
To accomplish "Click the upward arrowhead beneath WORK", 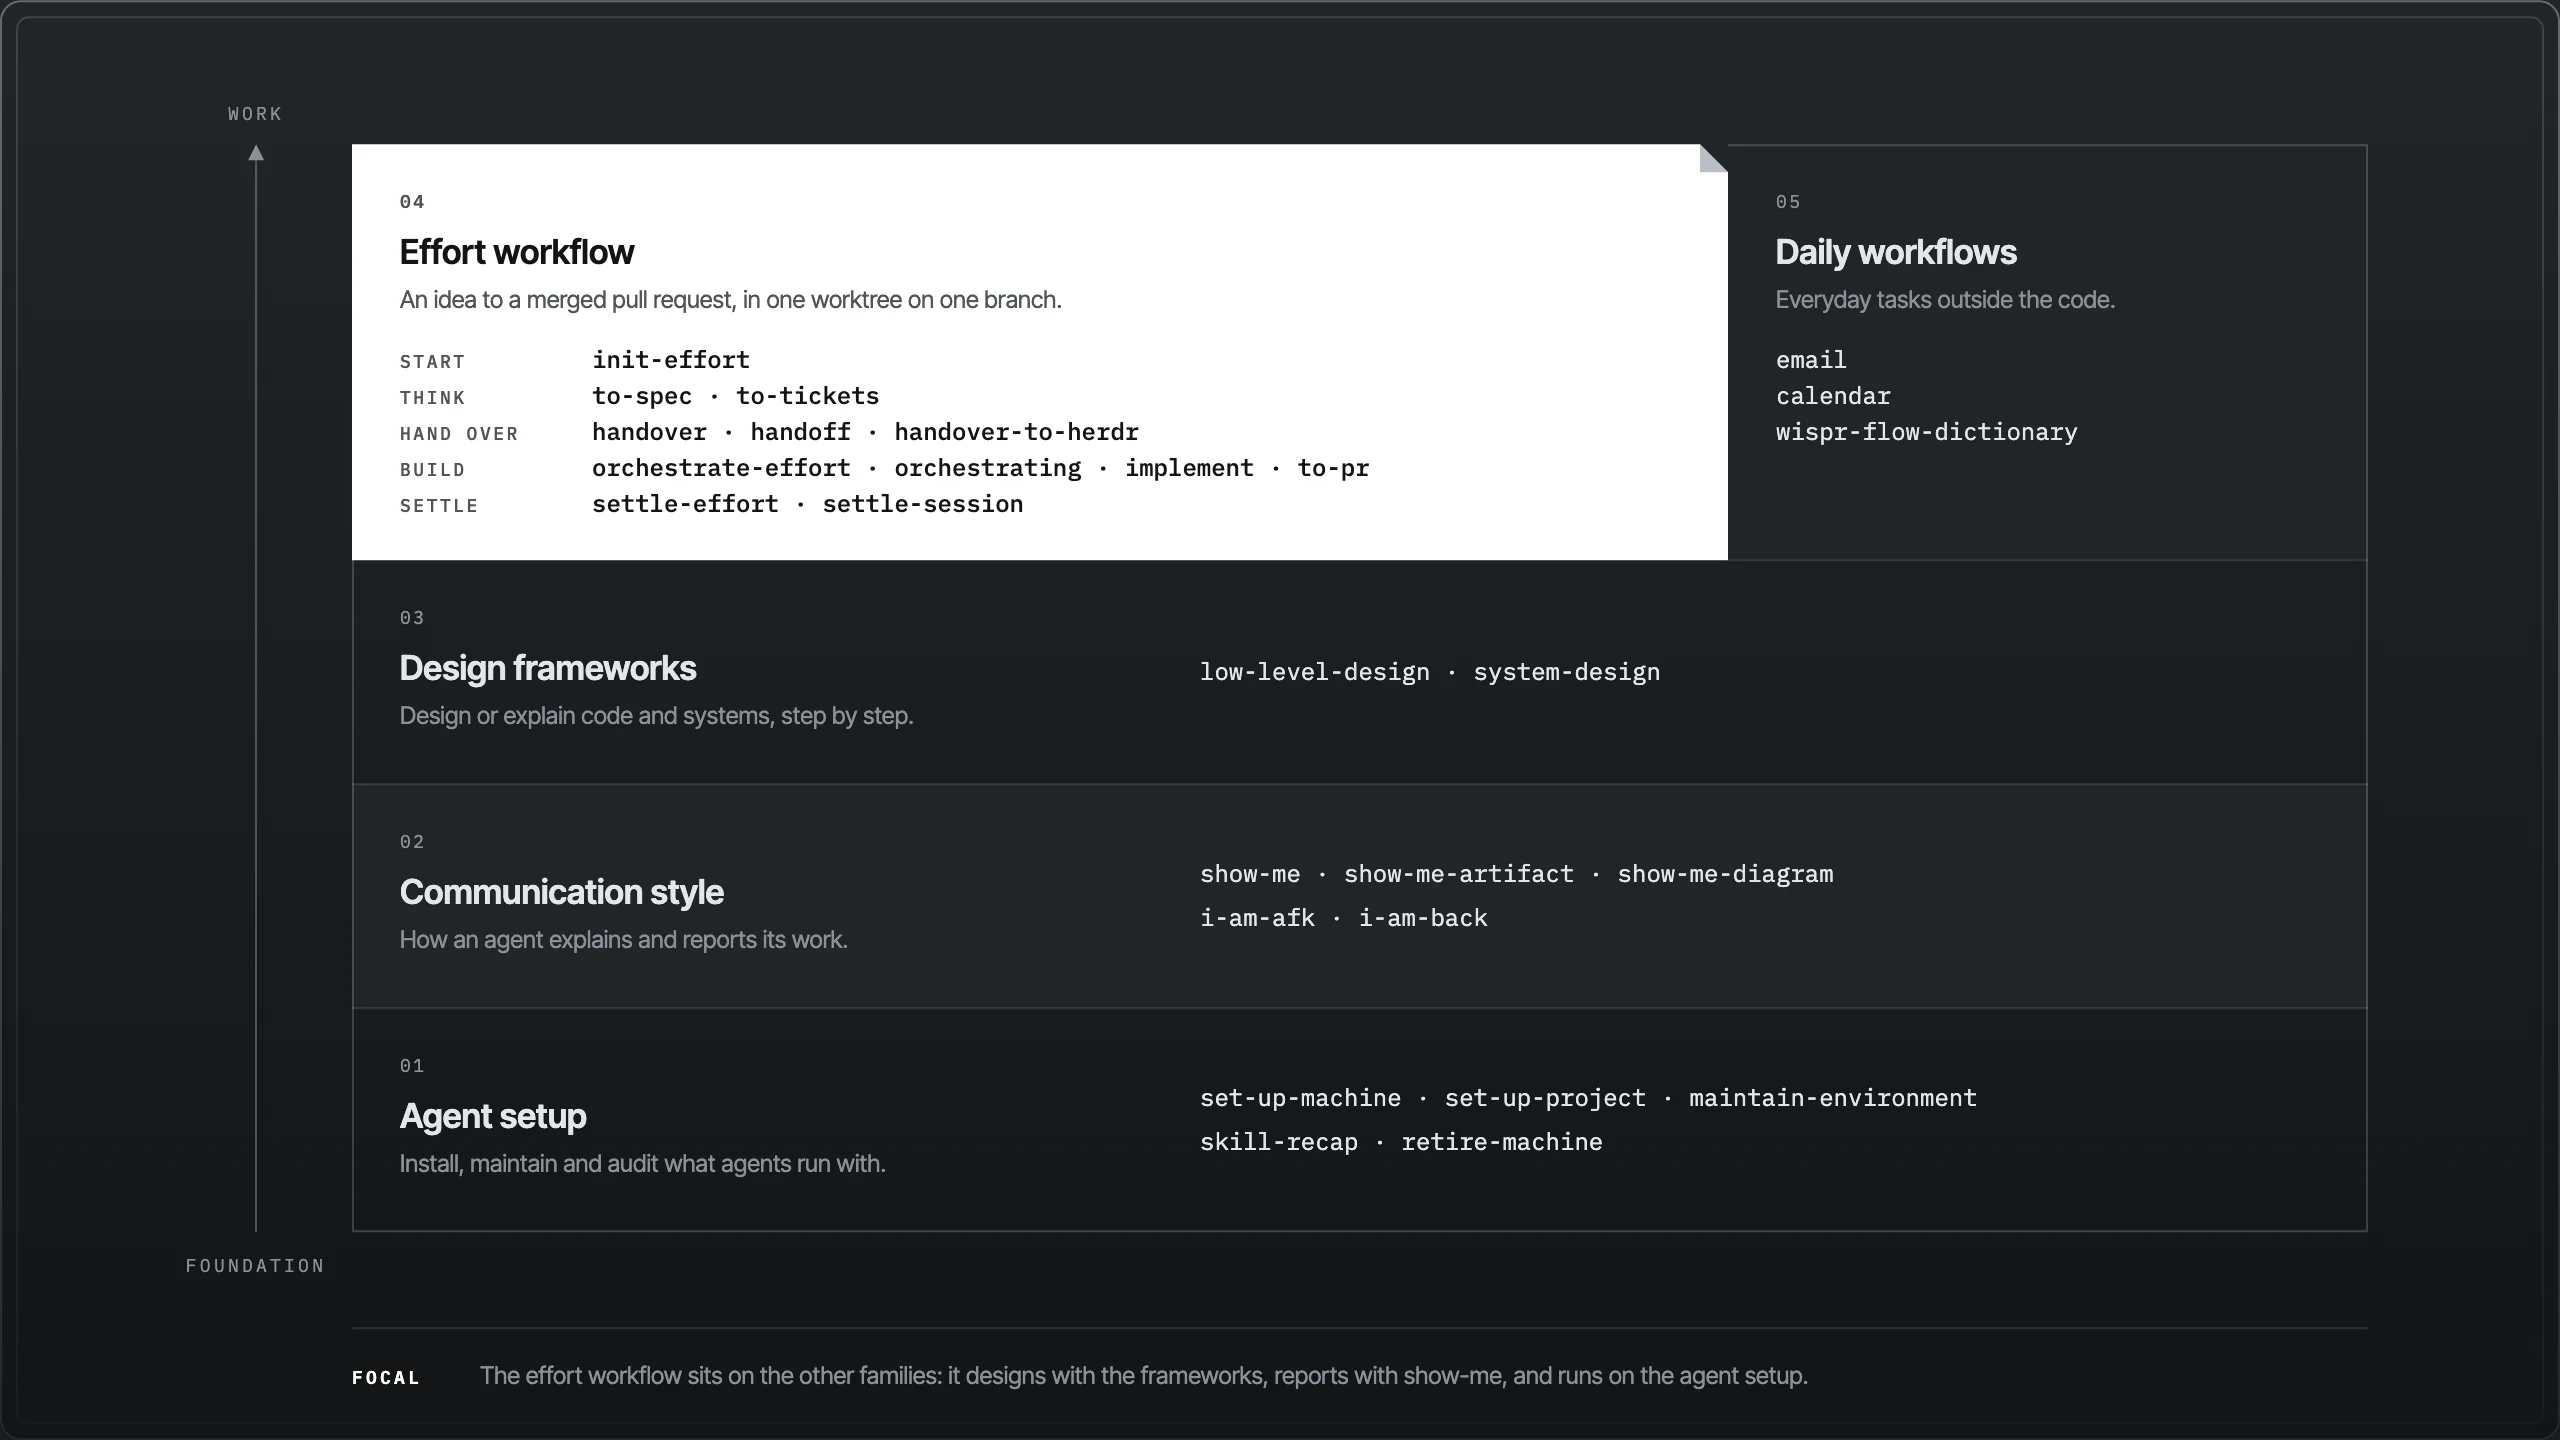I will [x=256, y=152].
